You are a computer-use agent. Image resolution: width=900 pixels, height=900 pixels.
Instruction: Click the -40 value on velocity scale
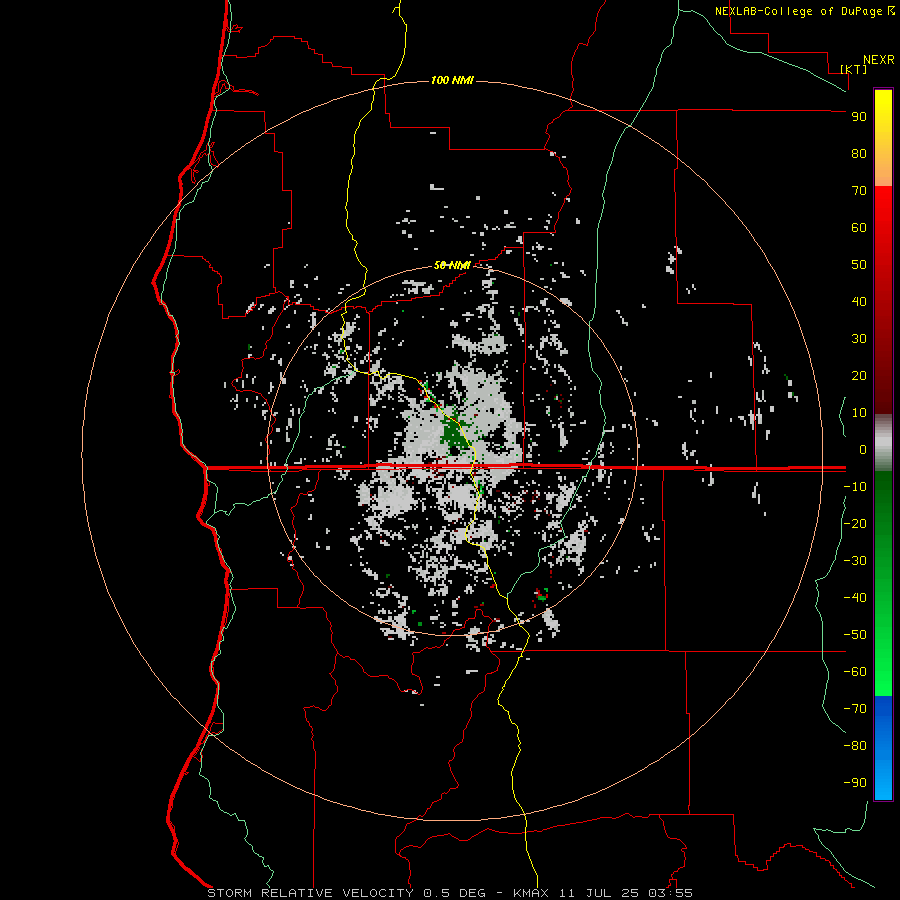[x=855, y=598]
